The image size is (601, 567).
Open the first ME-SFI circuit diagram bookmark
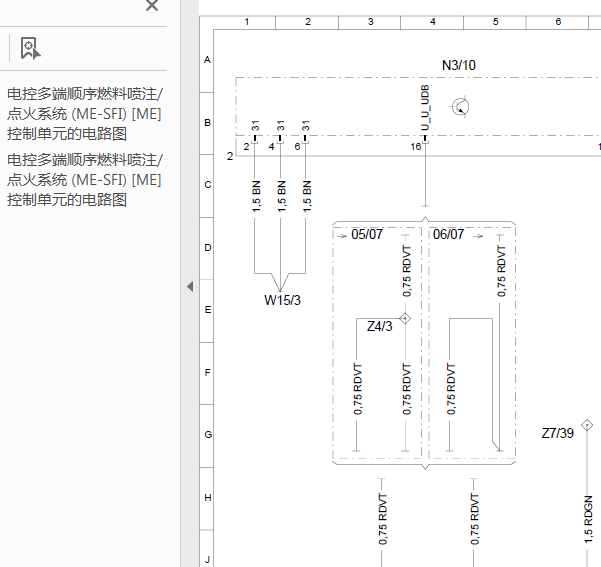85,114
